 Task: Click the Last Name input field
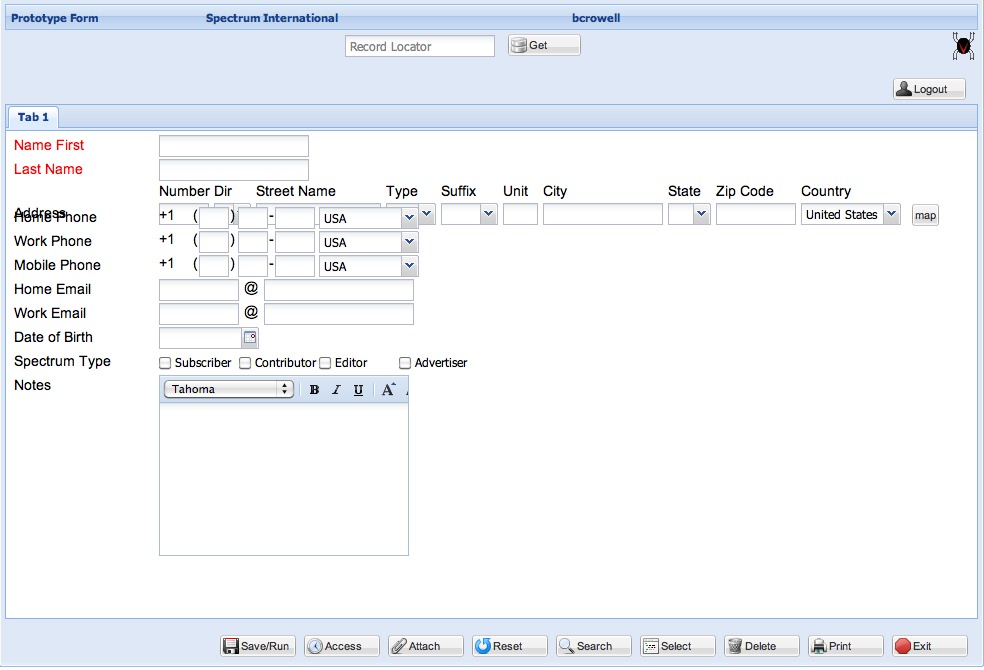click(x=233, y=169)
